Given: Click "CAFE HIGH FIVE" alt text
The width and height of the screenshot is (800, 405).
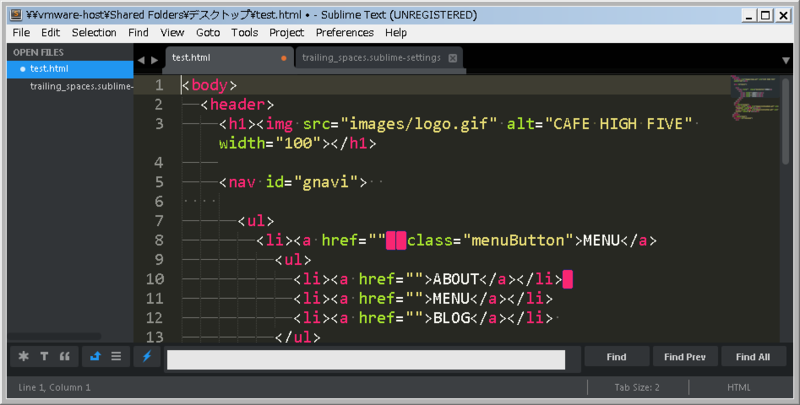Looking at the screenshot, I should click(x=618, y=124).
